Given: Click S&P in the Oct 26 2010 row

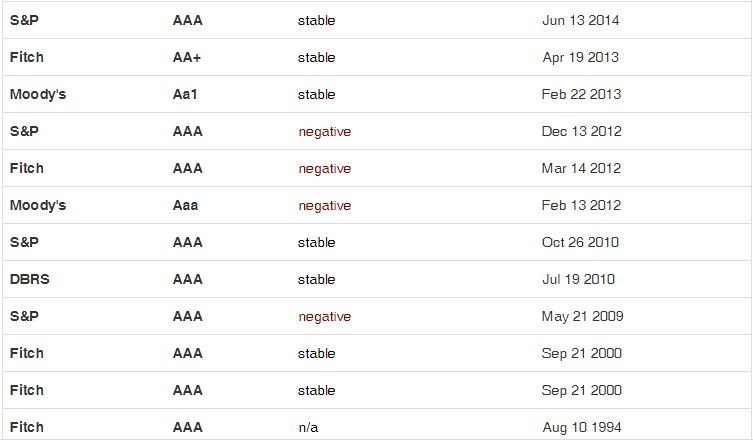Looking at the screenshot, I should [24, 242].
